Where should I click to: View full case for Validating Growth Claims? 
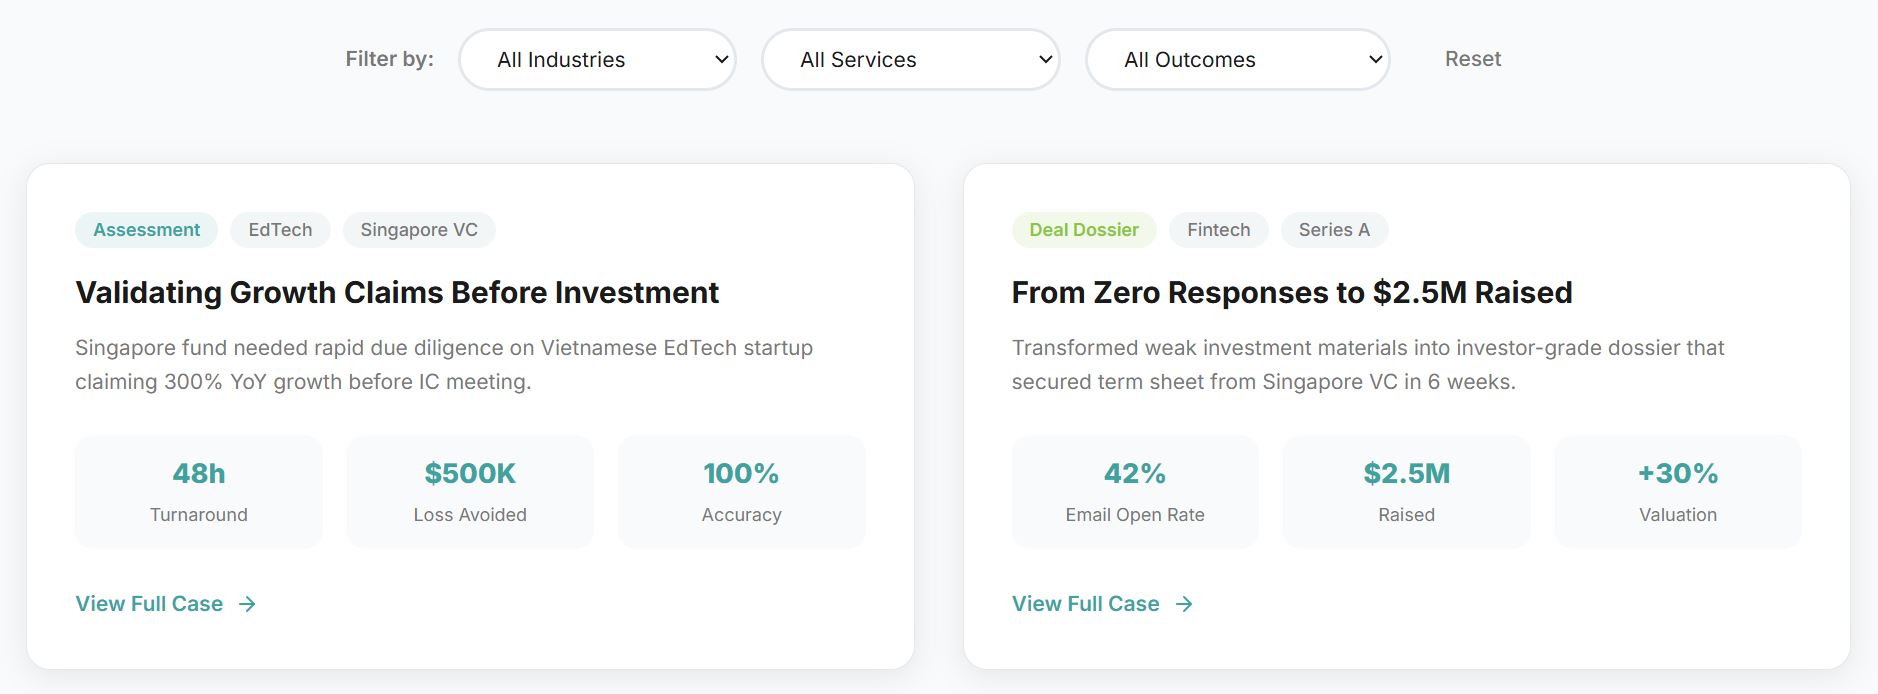[x=150, y=604]
